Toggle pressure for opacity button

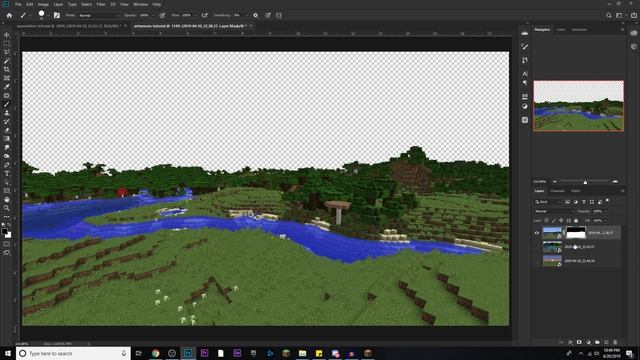(x=162, y=16)
